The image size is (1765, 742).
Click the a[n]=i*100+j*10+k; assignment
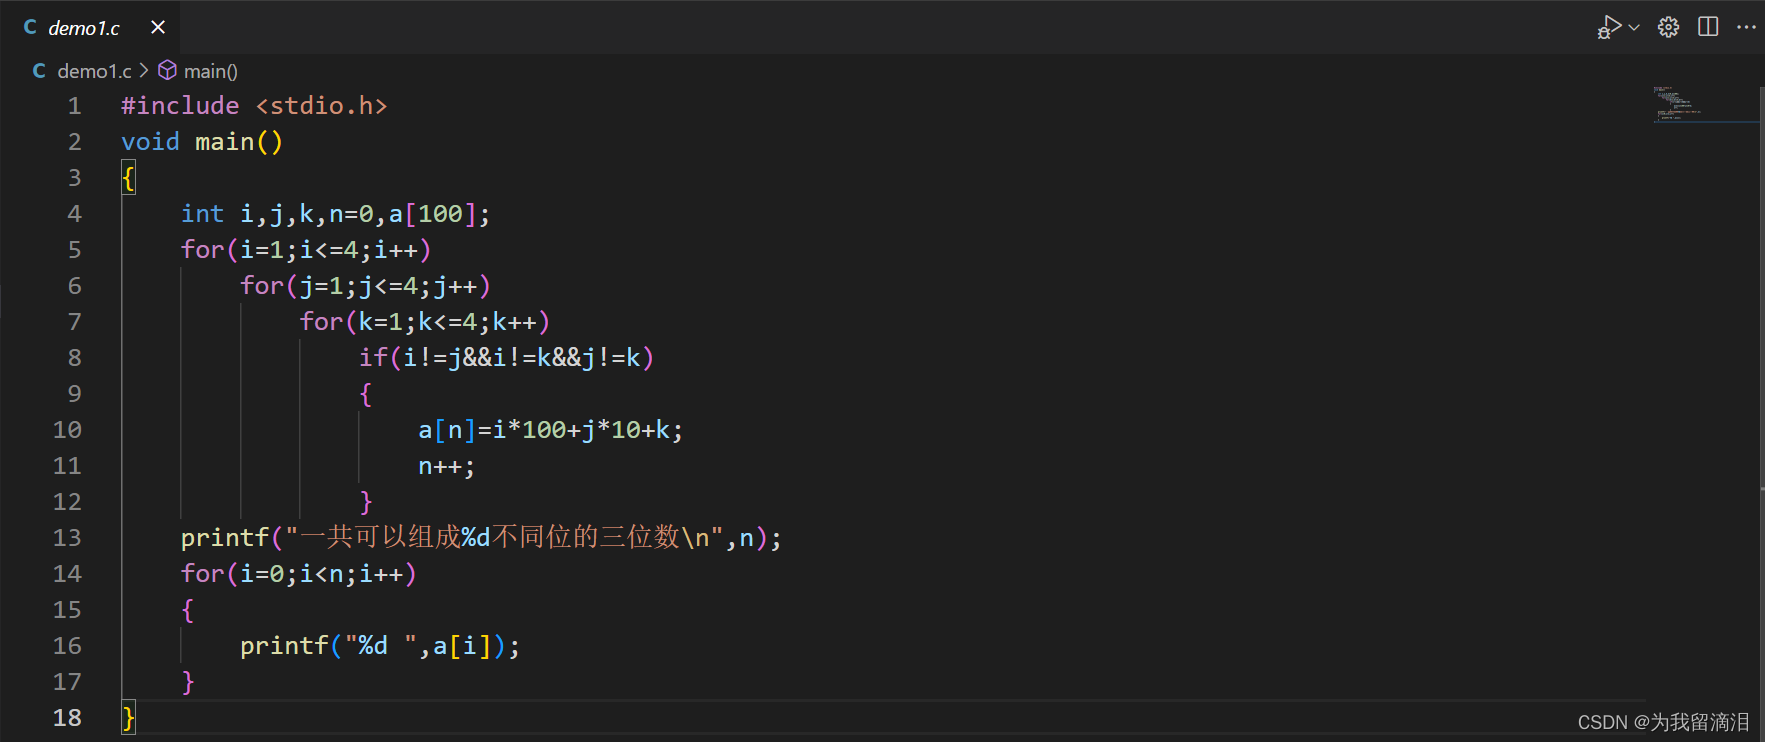(x=551, y=430)
